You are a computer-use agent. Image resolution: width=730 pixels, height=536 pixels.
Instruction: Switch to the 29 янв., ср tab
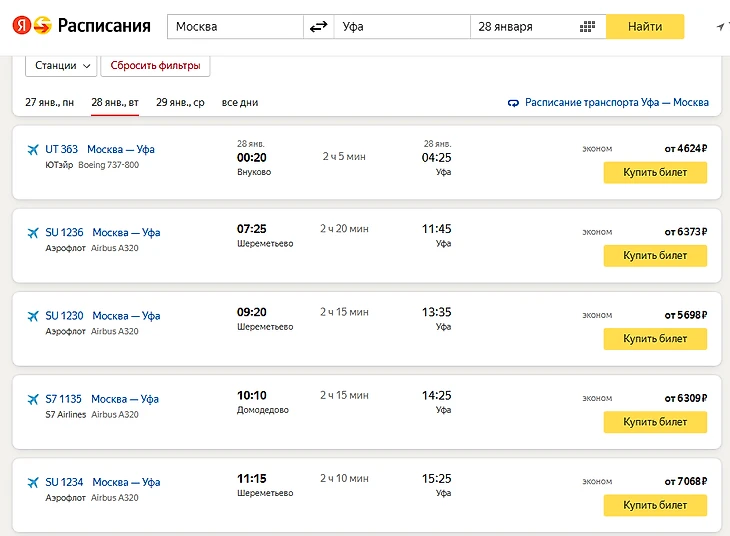pos(180,102)
